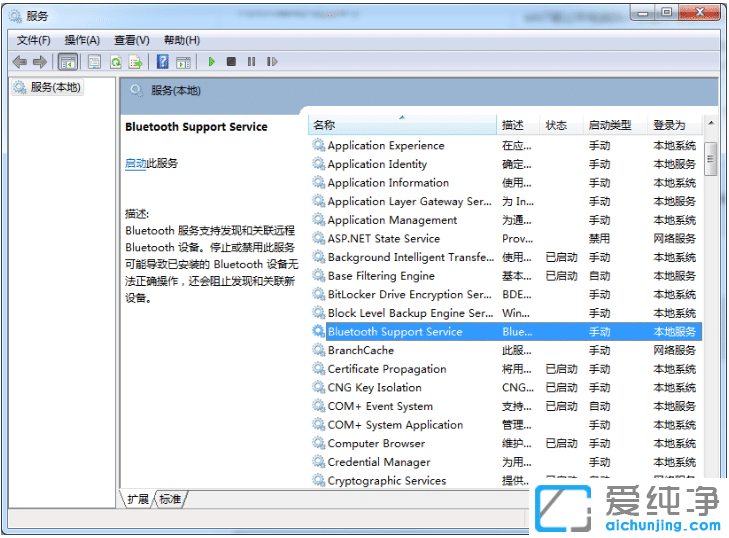Viewport: 729px width, 538px height.
Task: Click the Restart Service toolbar icon
Action: [x=273, y=62]
